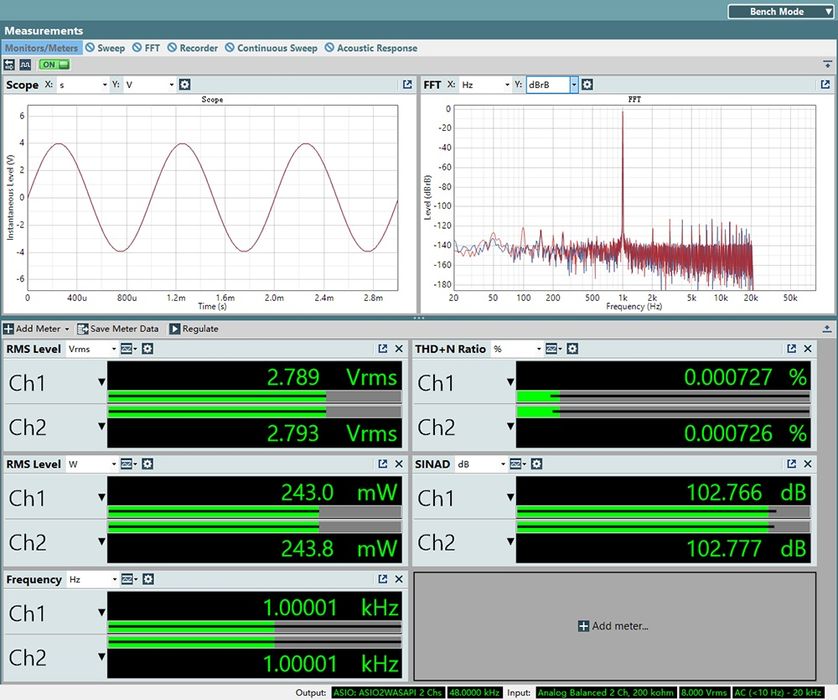Pop out the RMS Level Vrms meter
Image resolution: width=838 pixels, height=700 pixels.
(x=383, y=349)
